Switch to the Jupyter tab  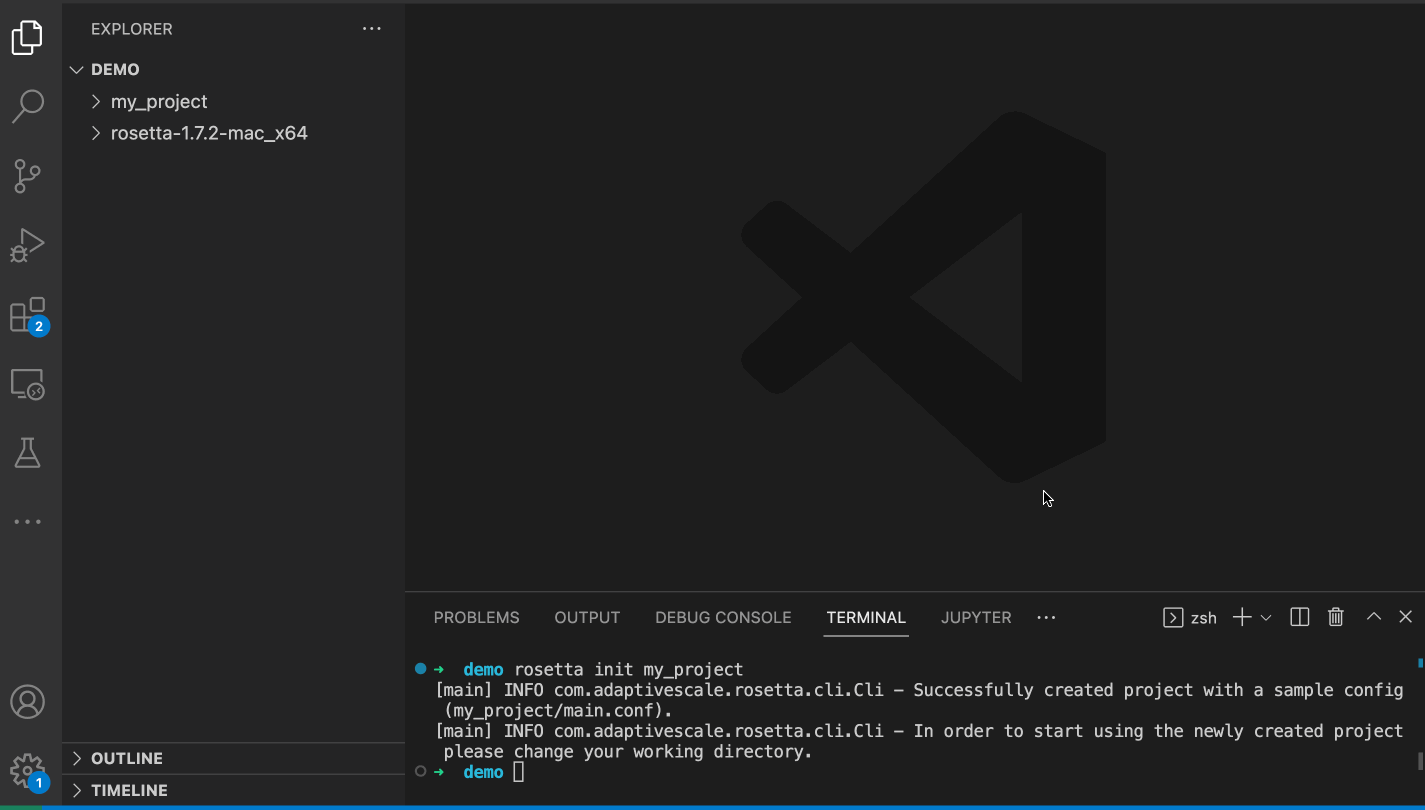[x=976, y=618]
